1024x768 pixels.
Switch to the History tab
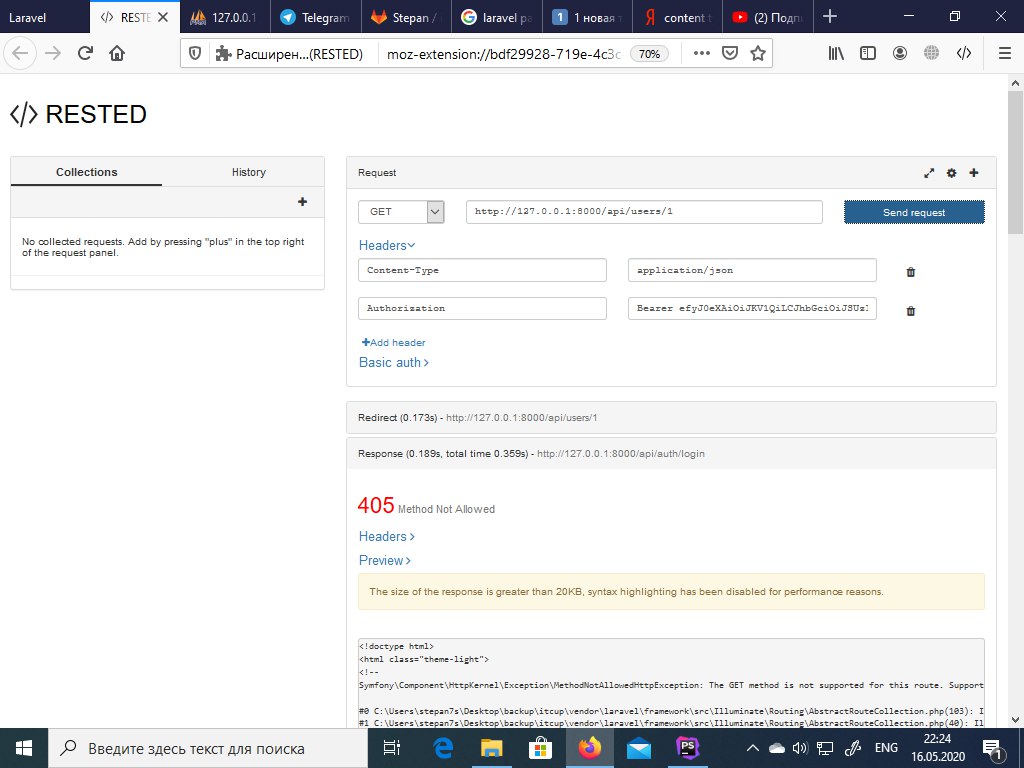tap(249, 172)
